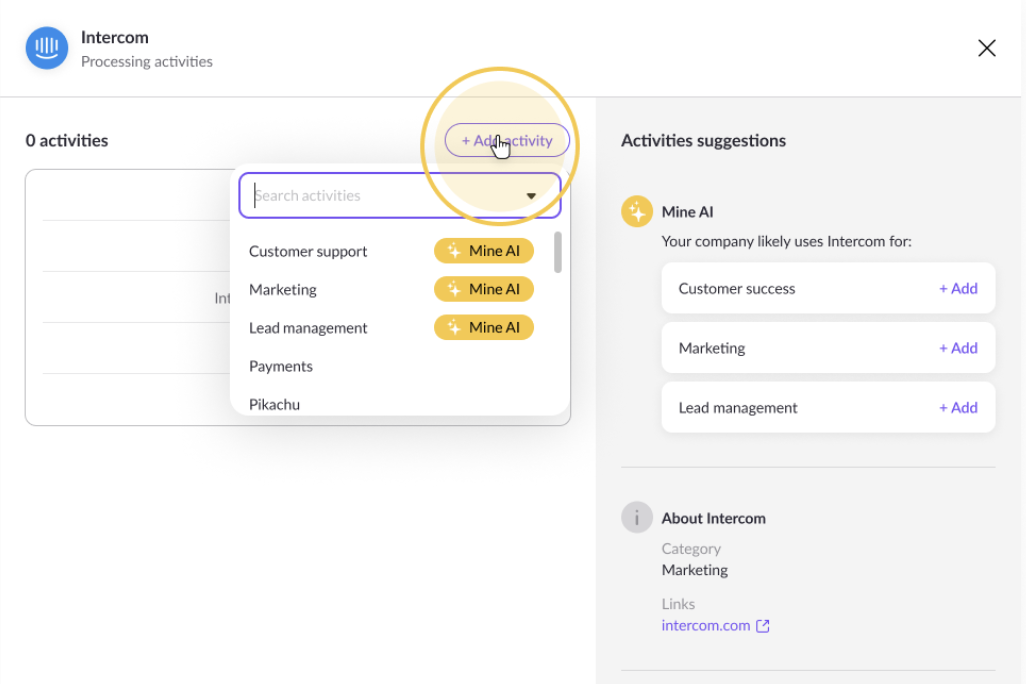Click the Add activity button
The width and height of the screenshot is (1026, 684).
(x=507, y=140)
